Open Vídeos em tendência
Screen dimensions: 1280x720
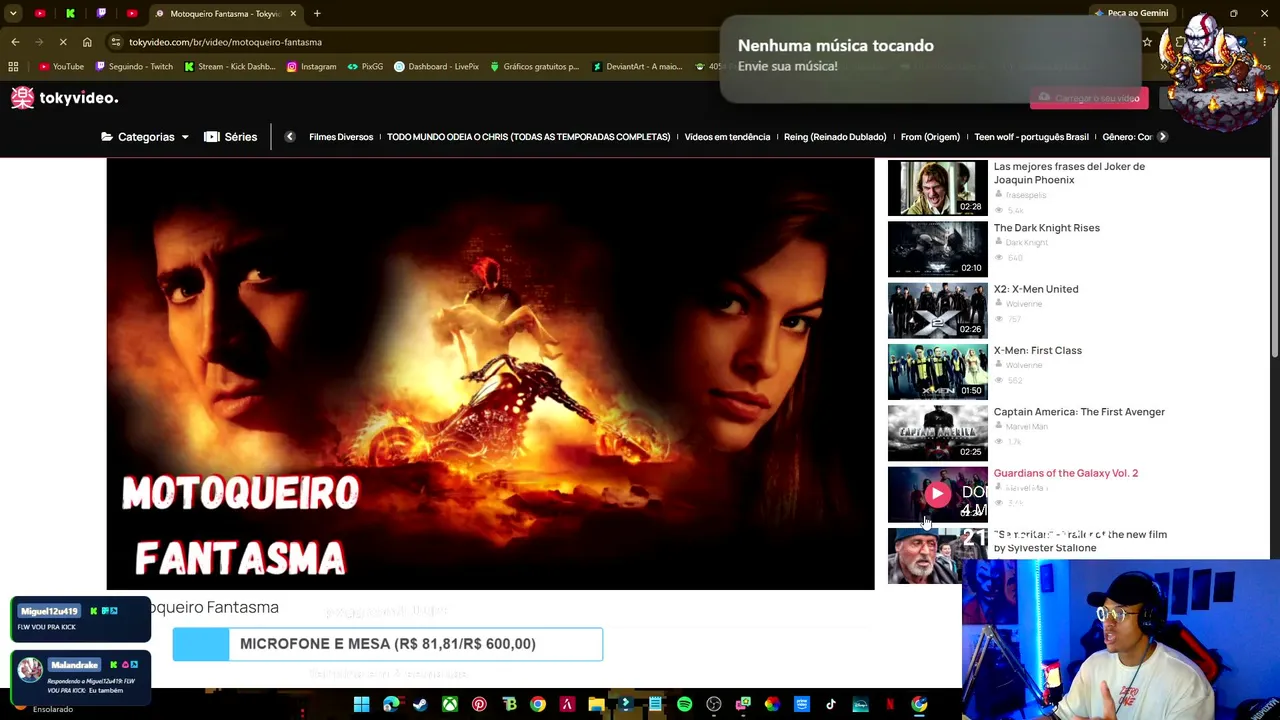(x=727, y=137)
